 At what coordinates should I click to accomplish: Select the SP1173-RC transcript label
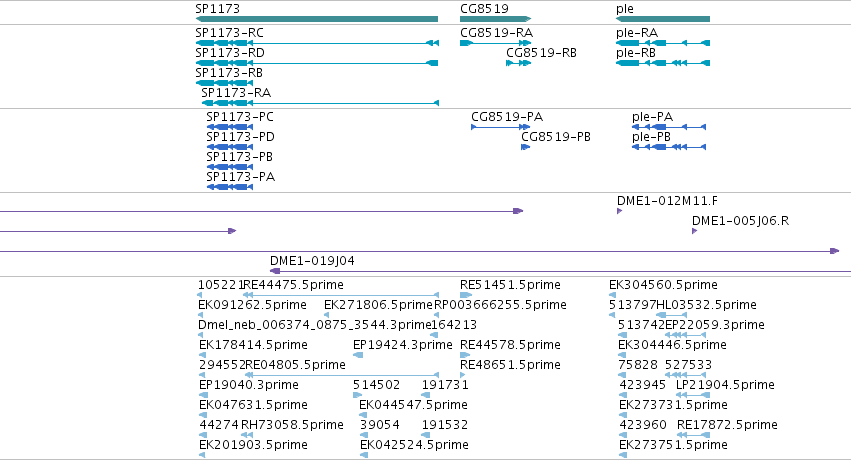(x=230, y=33)
